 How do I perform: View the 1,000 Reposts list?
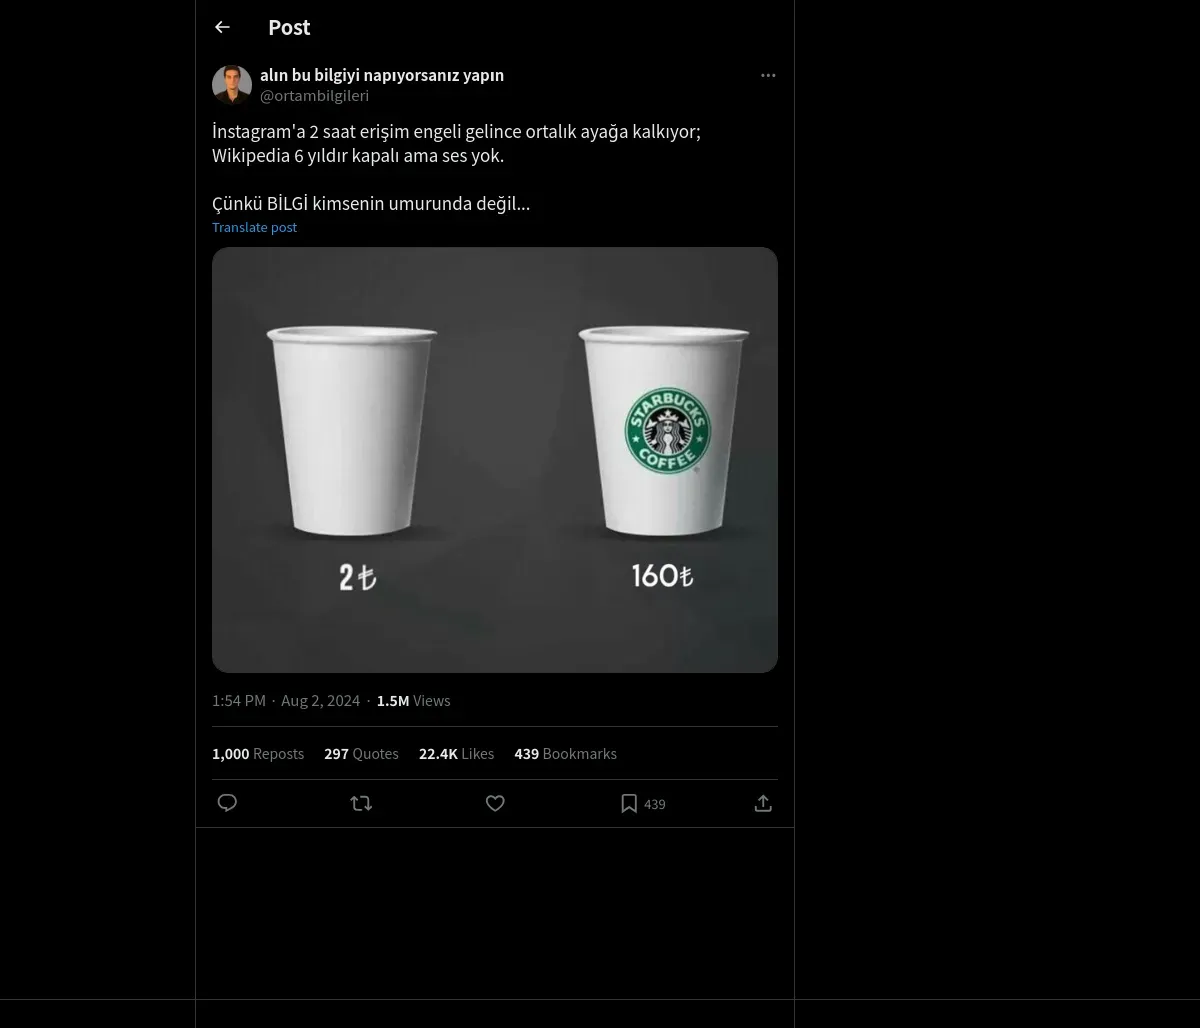[x=258, y=754]
